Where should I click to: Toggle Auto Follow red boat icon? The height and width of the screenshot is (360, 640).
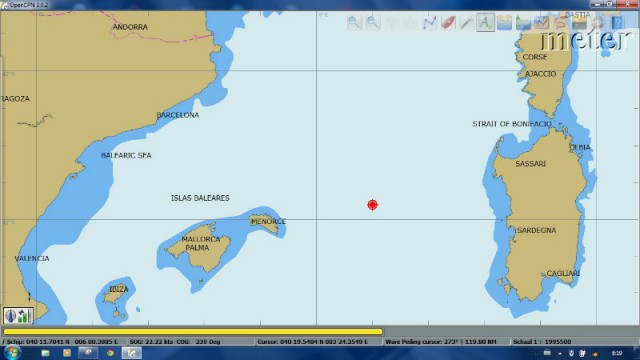[x=448, y=23]
